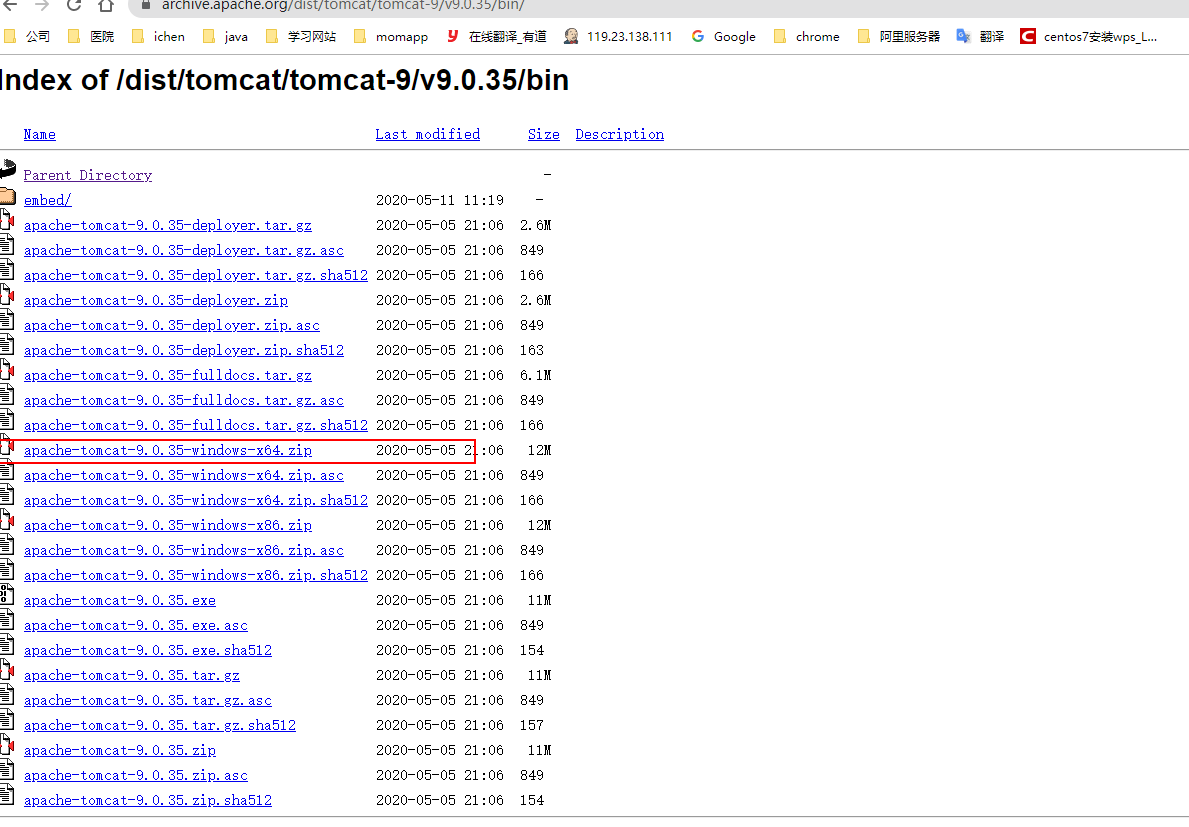Click the archive icon beside apache-tomcat-9.0.35.zip
Screen dimensions: 1189x827
[x=6, y=745]
